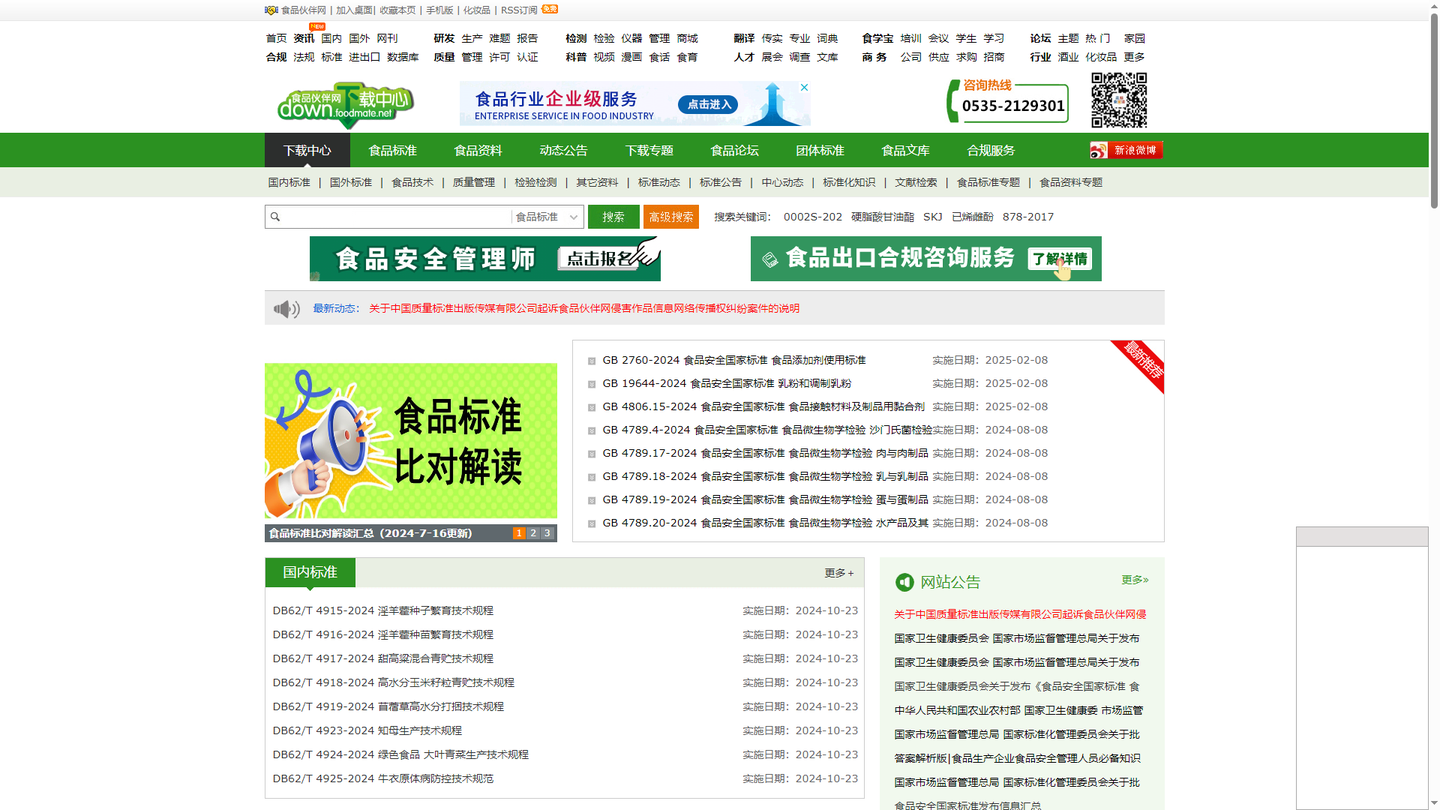This screenshot has width=1440, height=810.
Task: Click the 更多 link in top navigation
Action: point(1134,58)
